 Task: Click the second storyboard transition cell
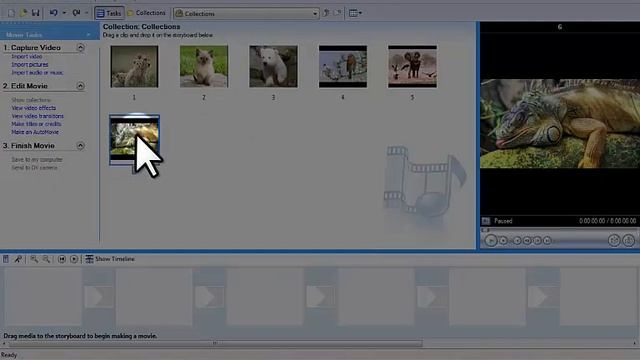point(209,297)
